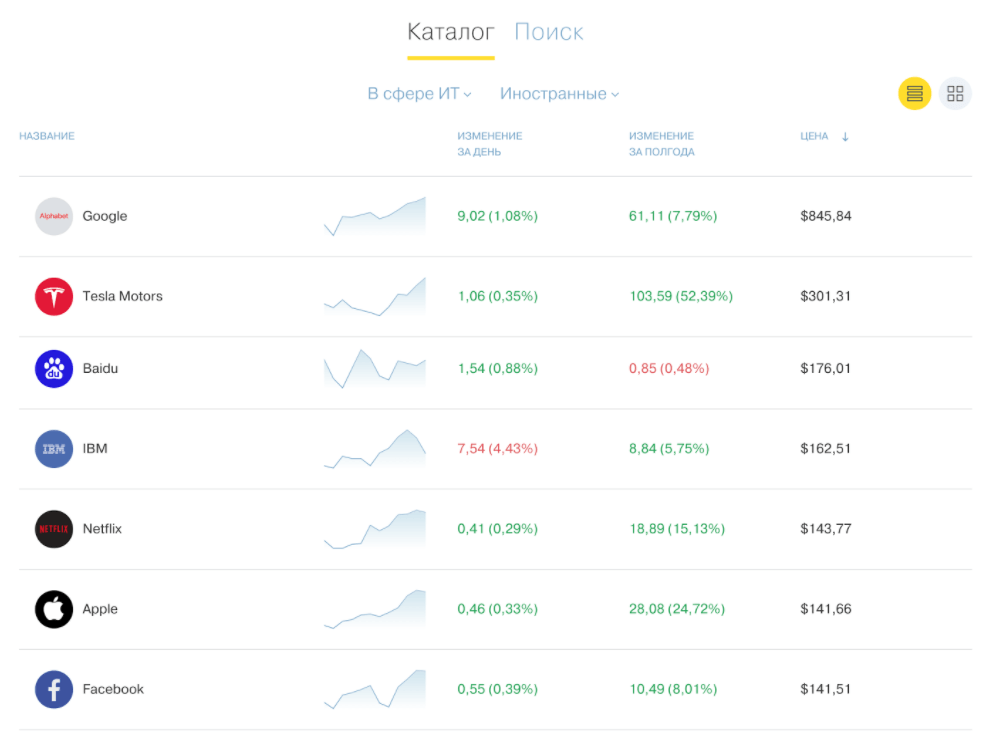This screenshot has width=994, height=740.
Task: Switch to grid view layout
Action: (x=955, y=94)
